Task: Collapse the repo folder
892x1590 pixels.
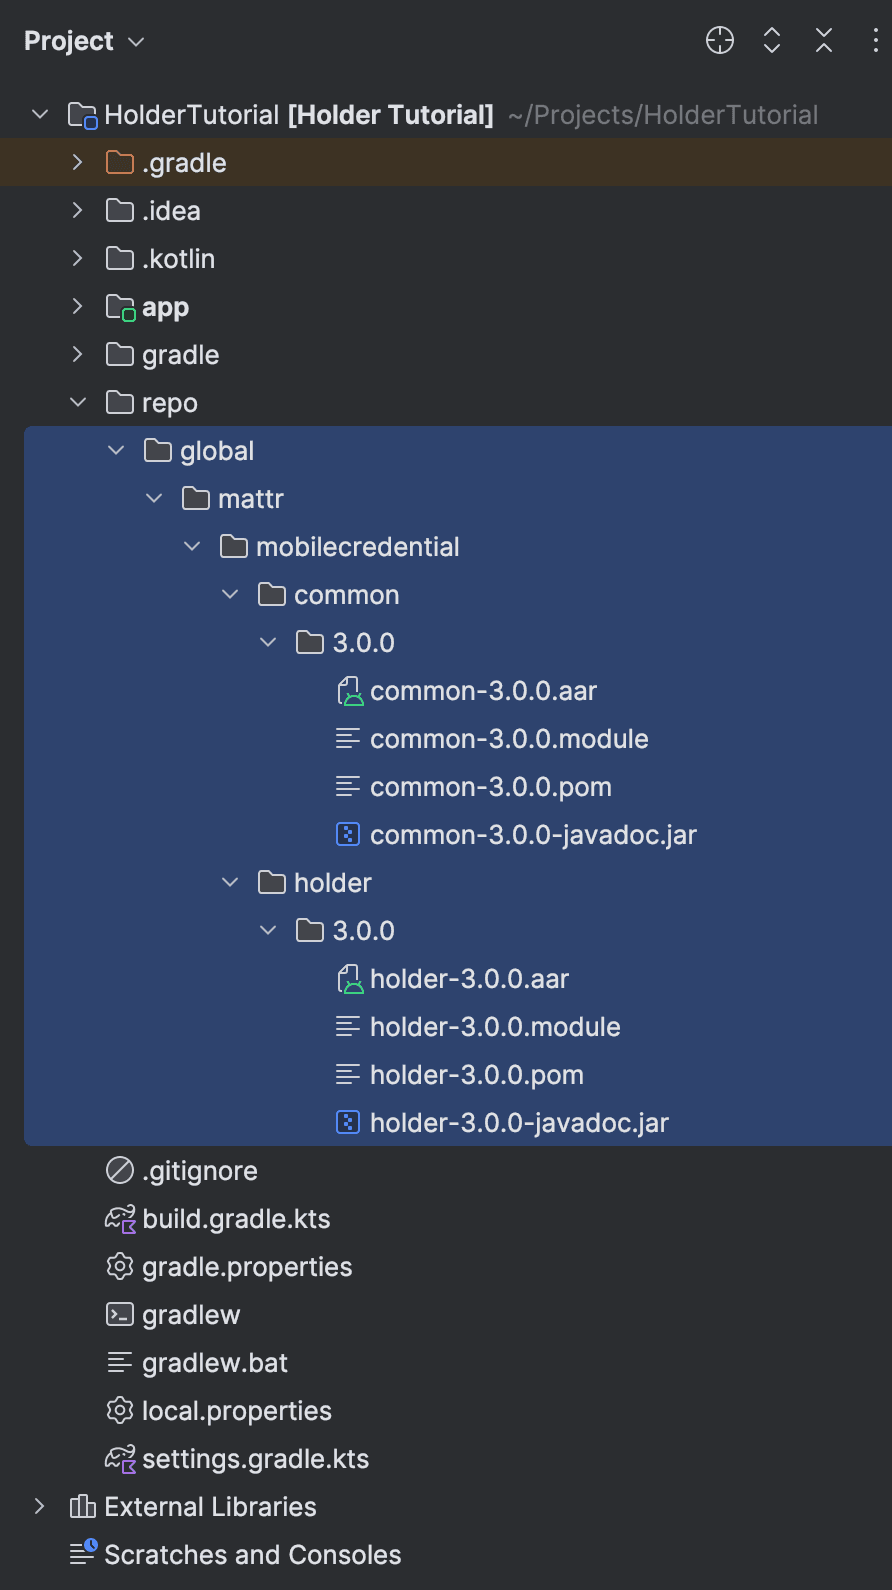Action: pos(78,403)
